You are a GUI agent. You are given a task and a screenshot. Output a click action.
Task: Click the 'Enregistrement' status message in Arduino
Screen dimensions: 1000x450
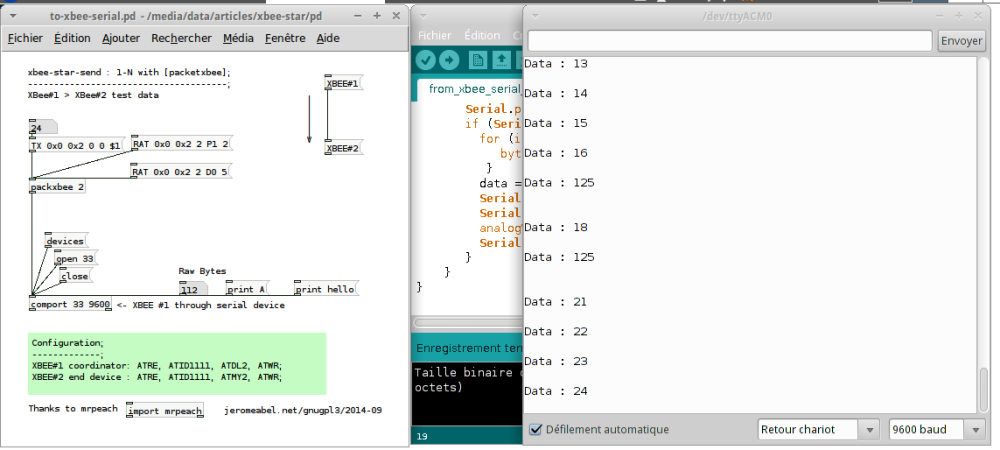tap(469, 348)
